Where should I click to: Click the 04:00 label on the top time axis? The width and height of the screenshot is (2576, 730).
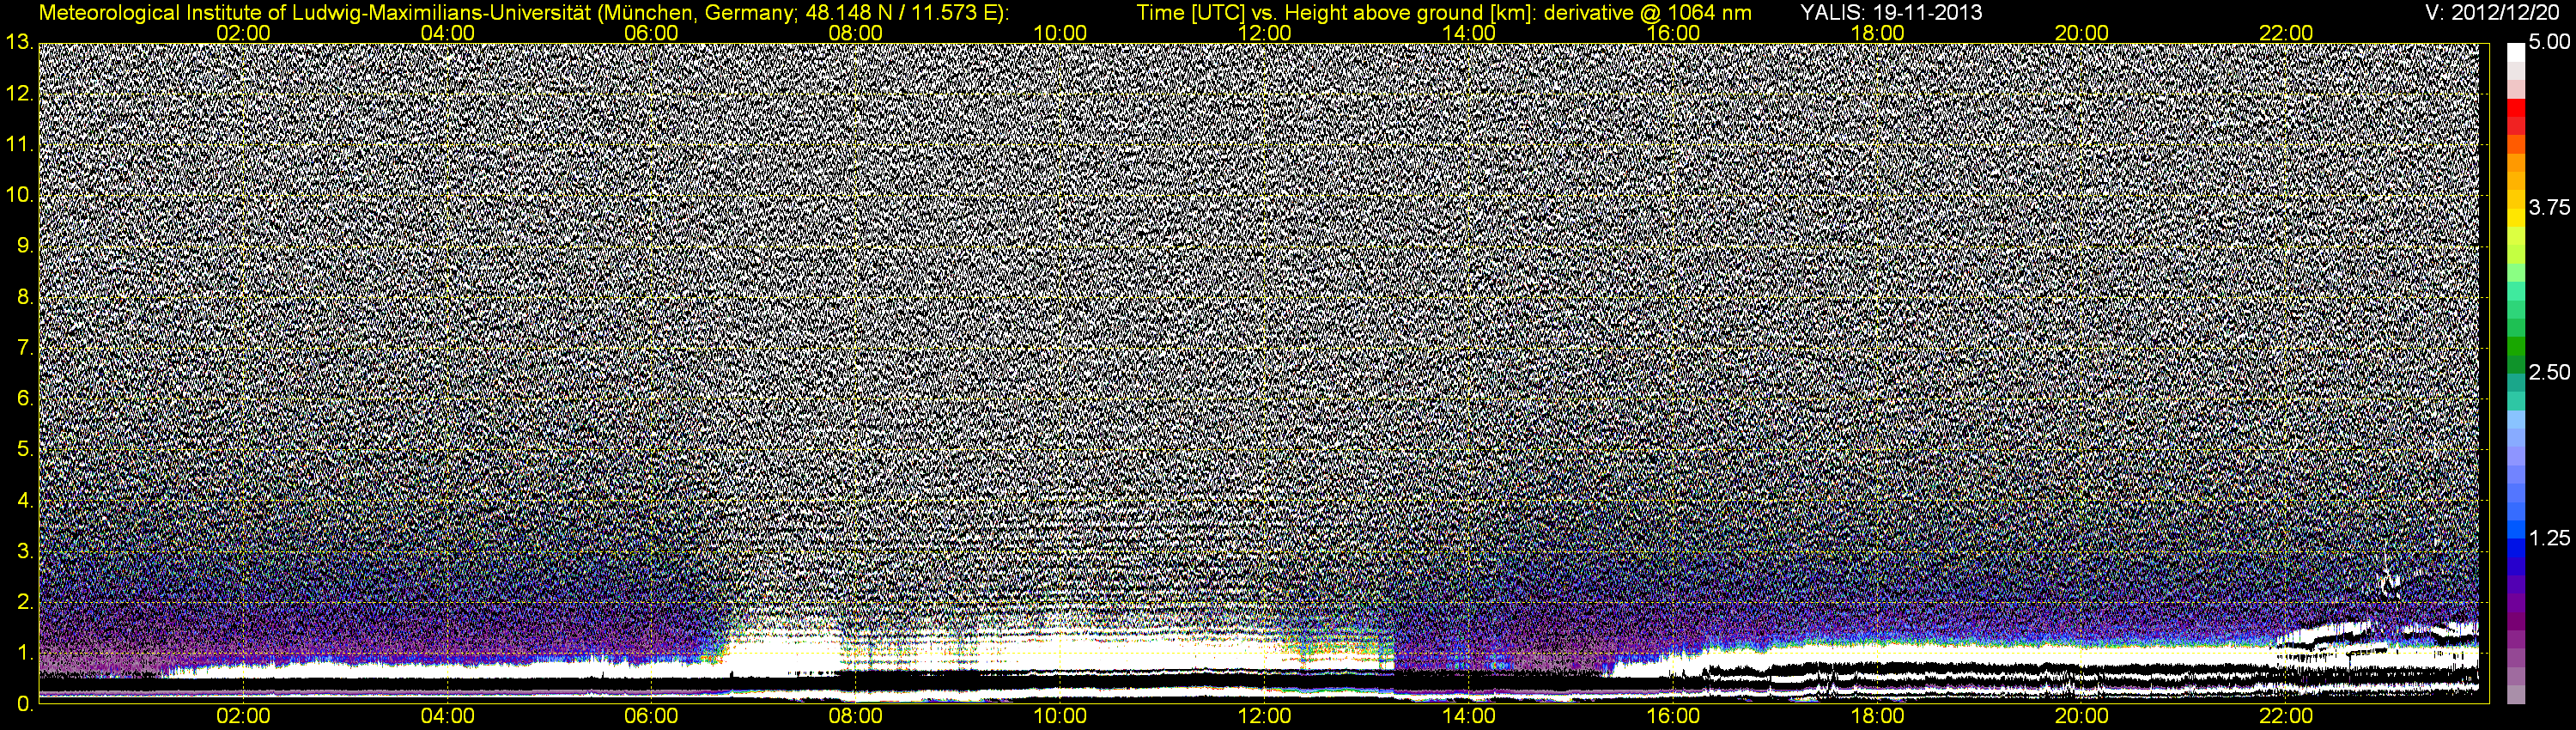pos(447,33)
